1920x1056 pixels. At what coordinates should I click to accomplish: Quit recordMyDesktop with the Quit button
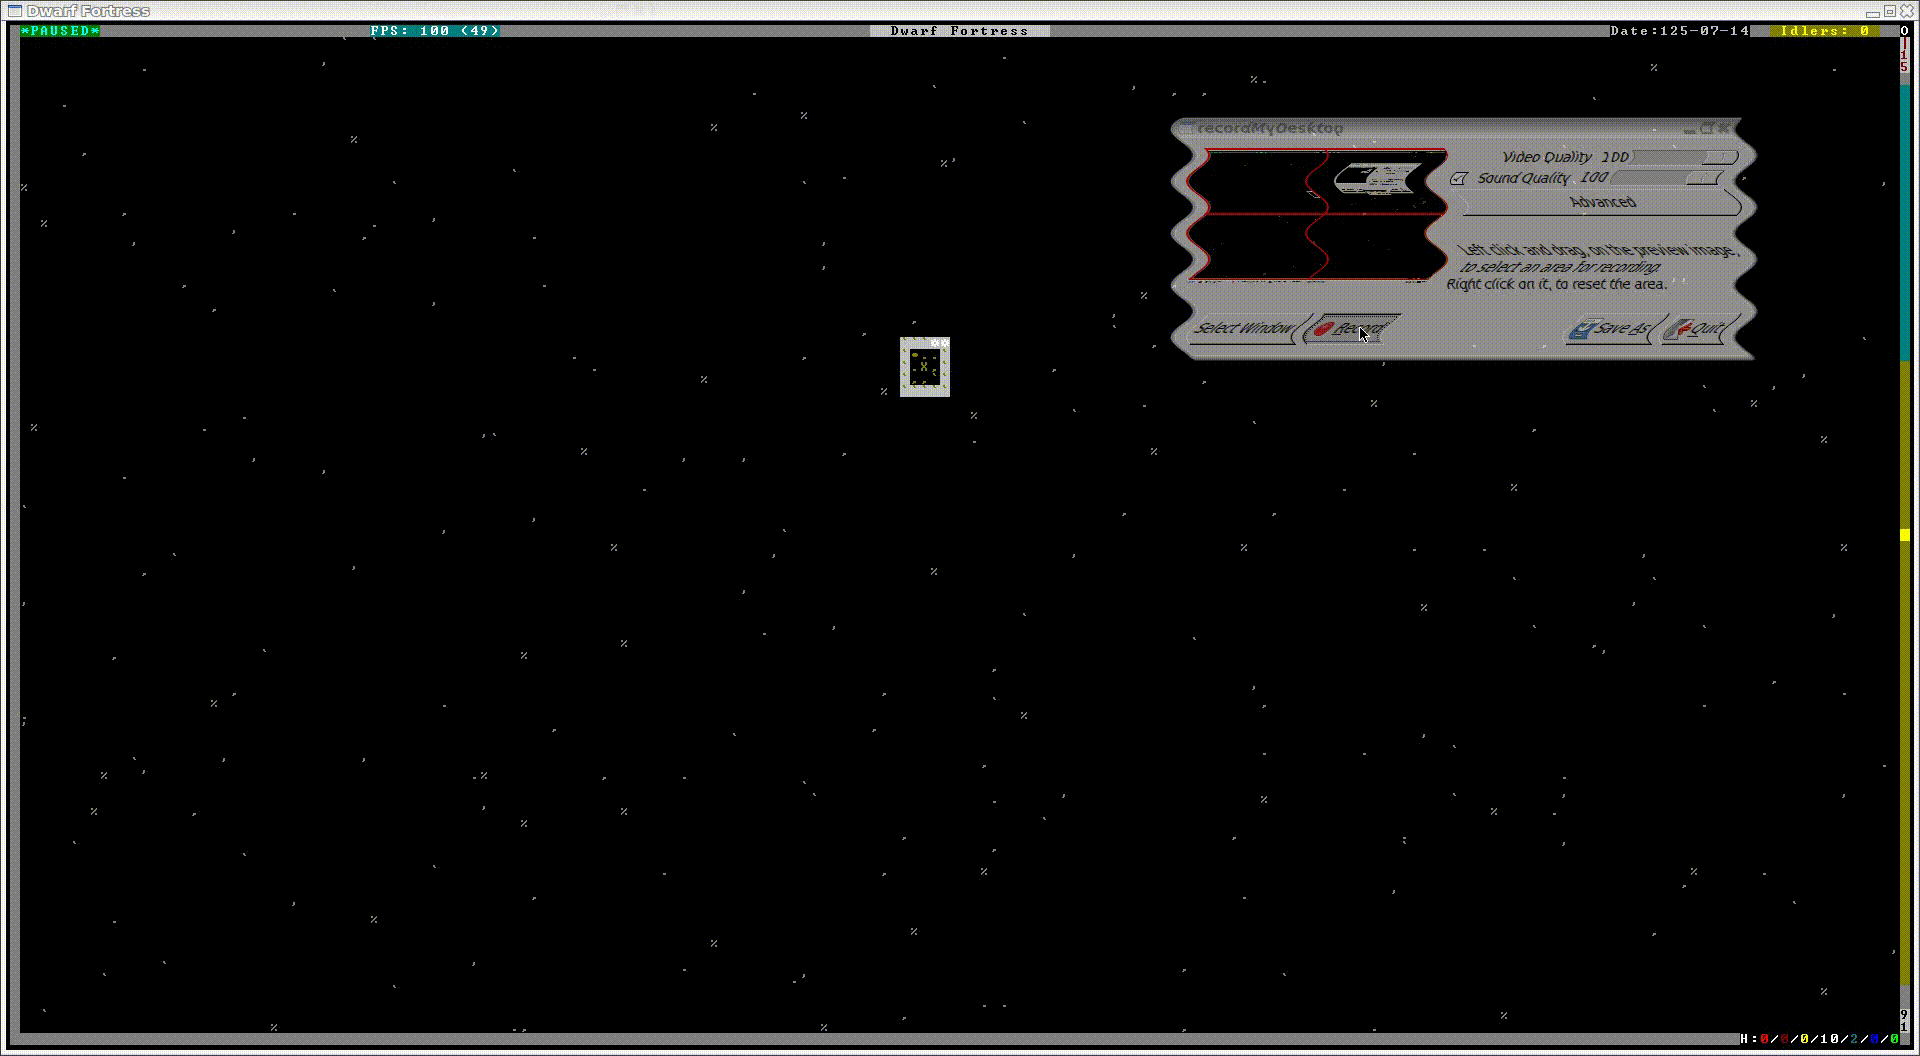[x=1697, y=328]
